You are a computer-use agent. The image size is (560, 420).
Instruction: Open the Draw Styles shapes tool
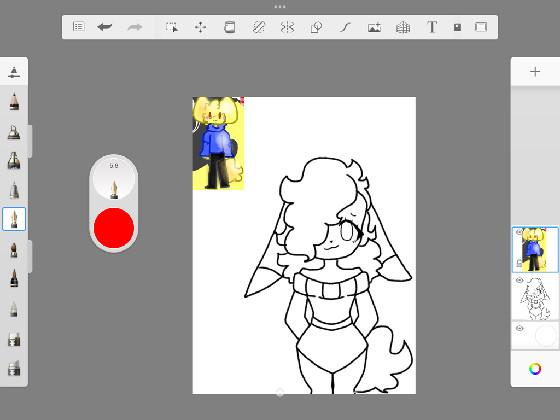click(316, 27)
